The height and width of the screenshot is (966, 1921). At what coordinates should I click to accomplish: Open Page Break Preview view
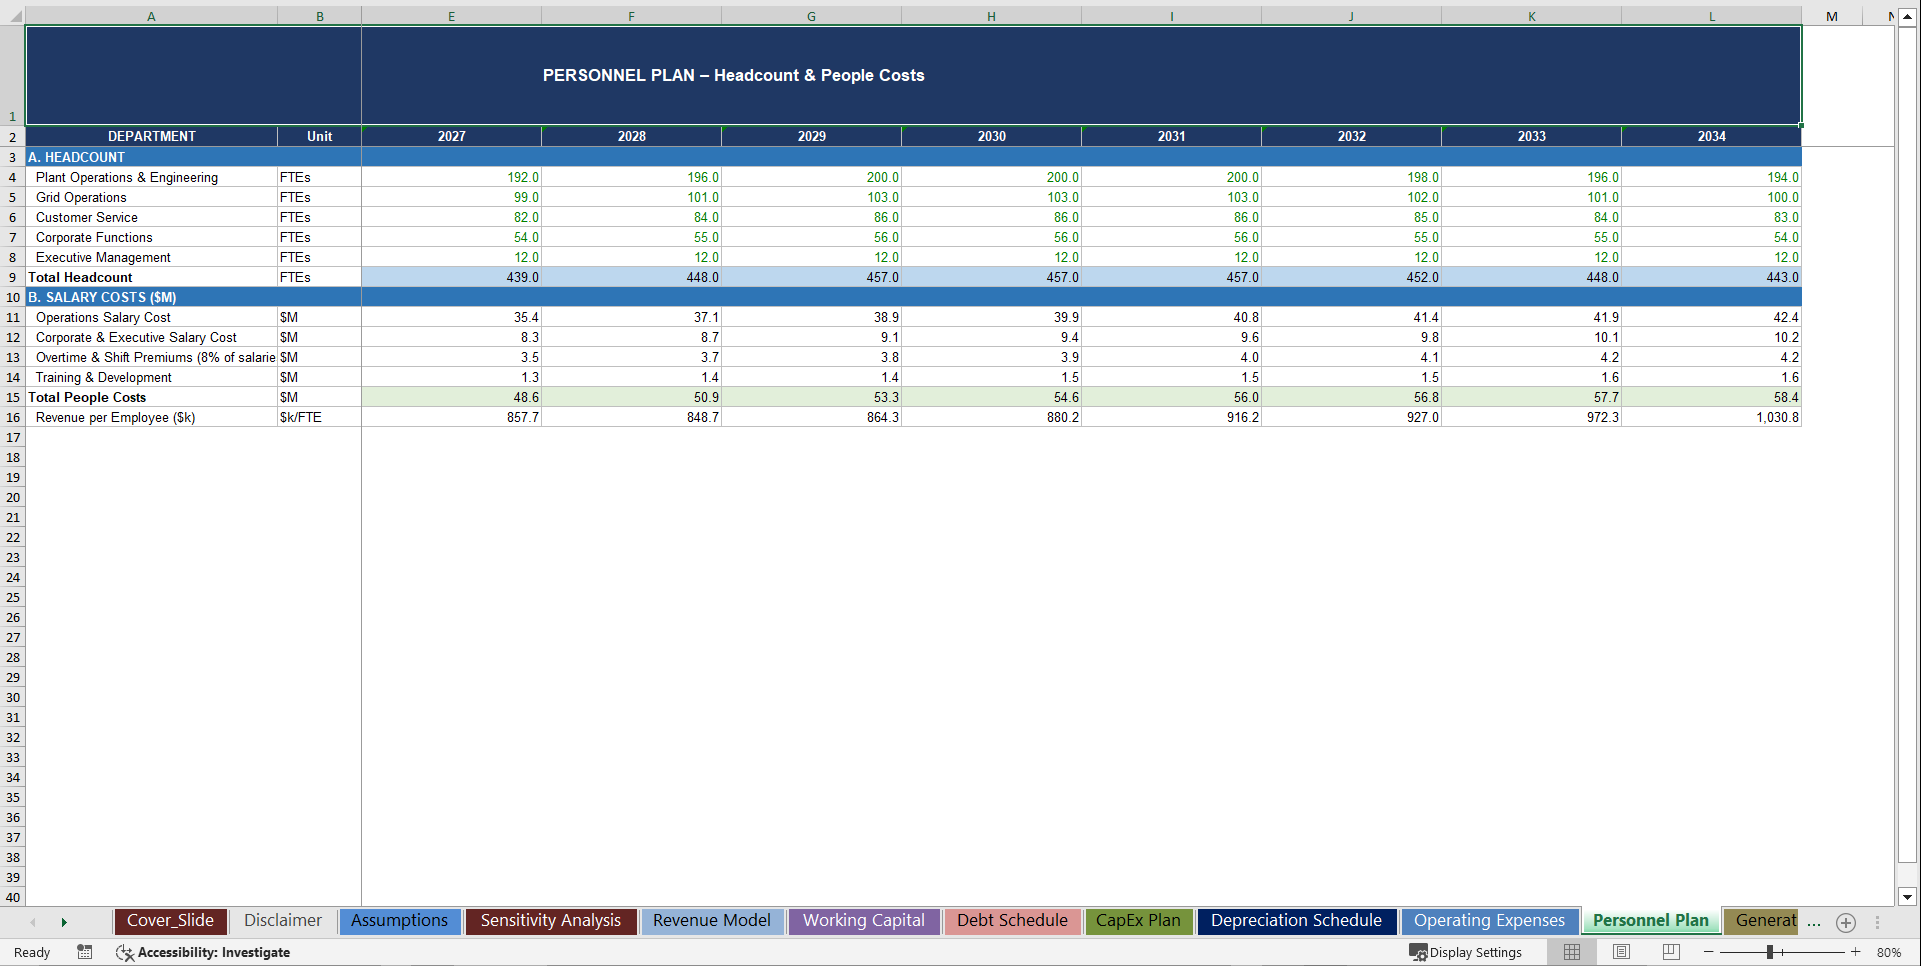coord(1670,952)
